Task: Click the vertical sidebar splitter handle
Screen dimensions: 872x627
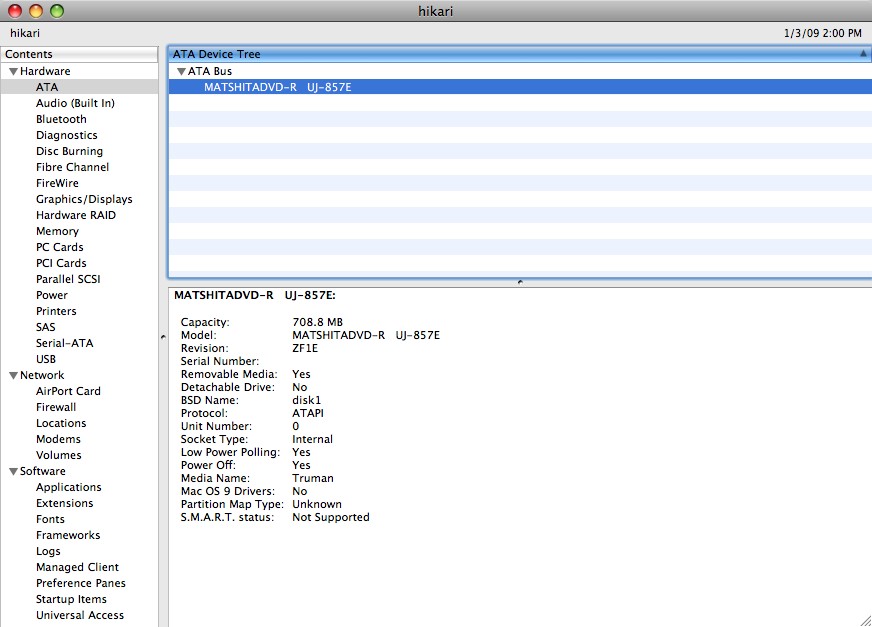Action: pos(163,337)
